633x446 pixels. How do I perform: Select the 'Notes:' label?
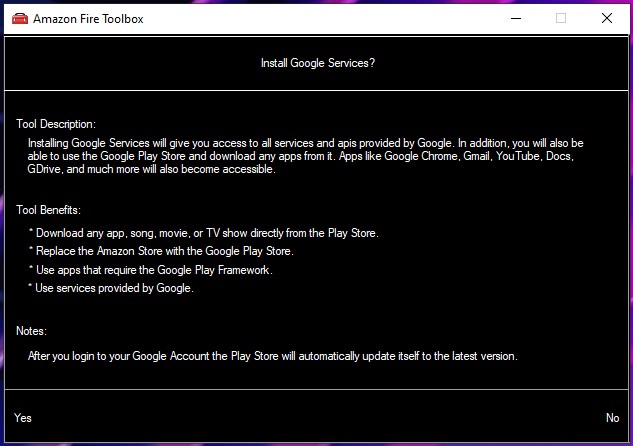[32, 331]
